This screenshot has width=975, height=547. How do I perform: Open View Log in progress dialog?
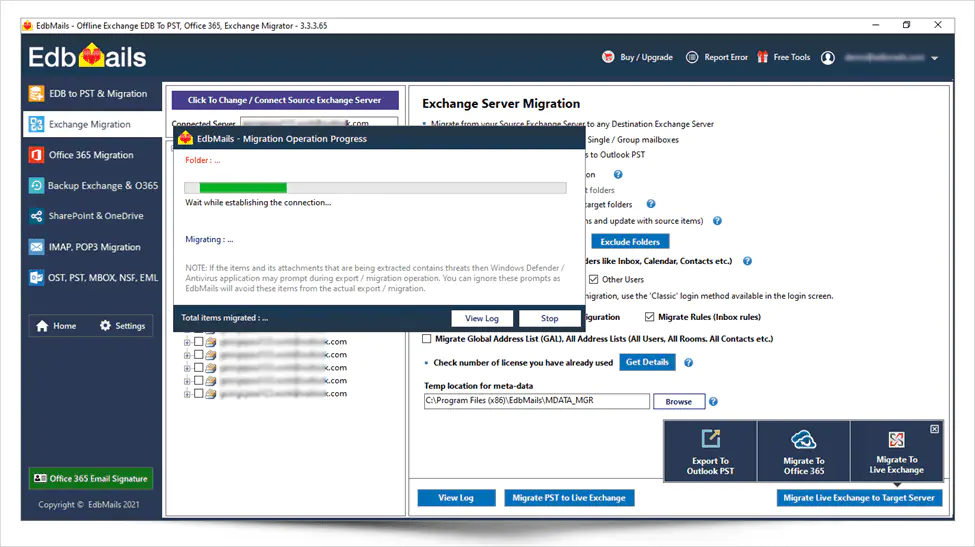(482, 318)
